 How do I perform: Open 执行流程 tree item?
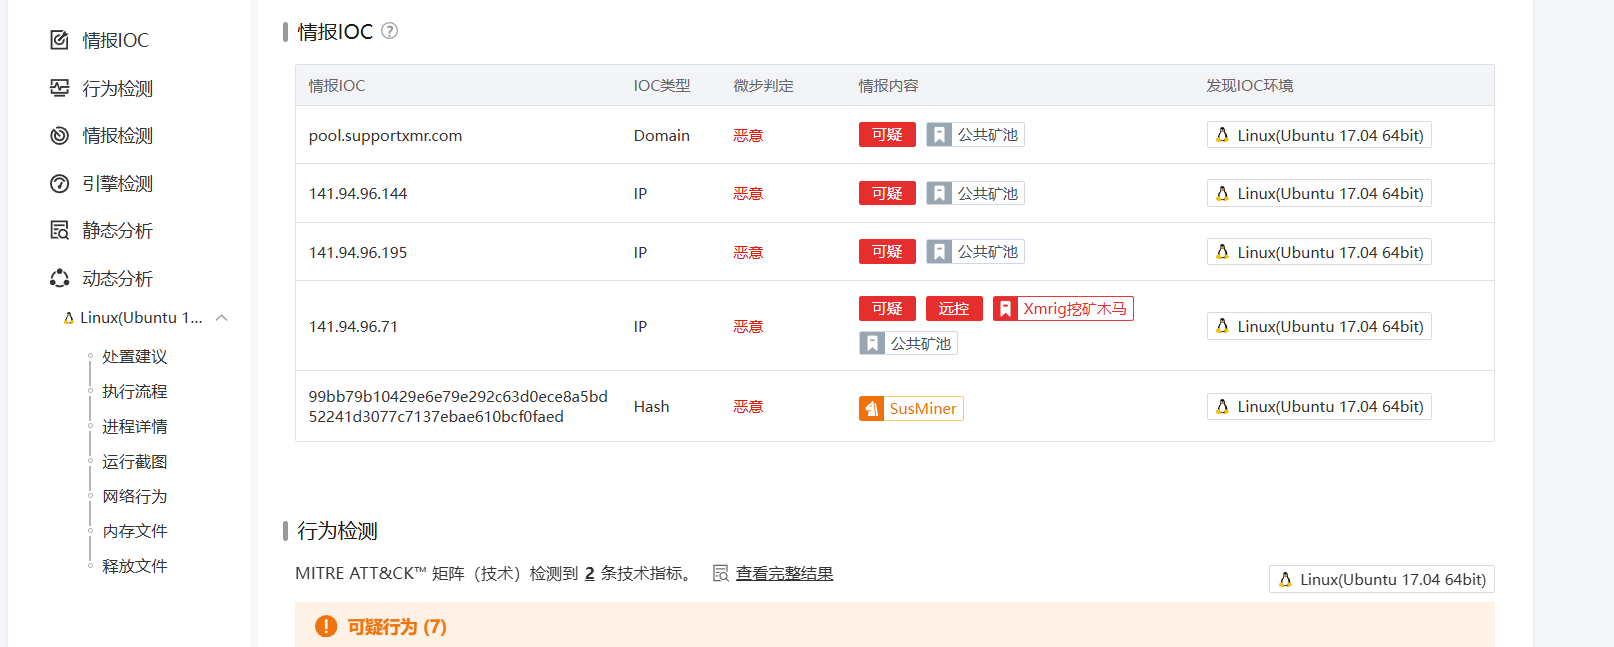point(134,392)
